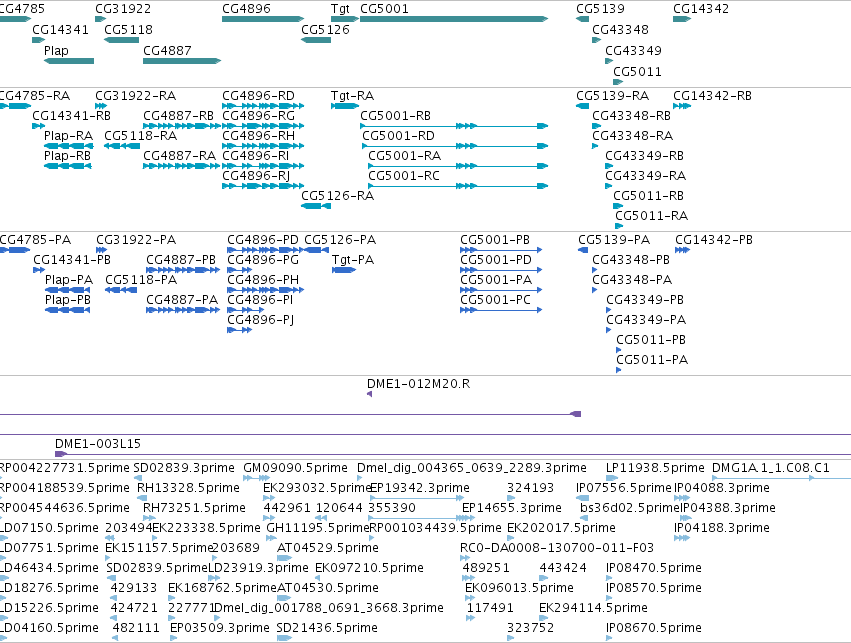Click the CG43349 gene label
Image resolution: width=851 pixels, height=643 pixels.
click(633, 50)
